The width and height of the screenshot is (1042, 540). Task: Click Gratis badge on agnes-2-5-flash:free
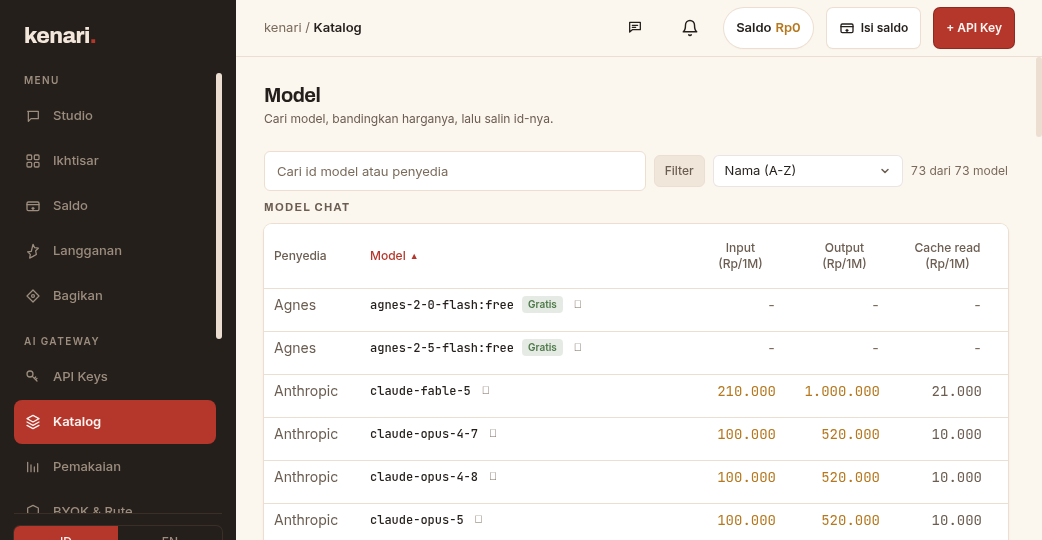click(542, 347)
